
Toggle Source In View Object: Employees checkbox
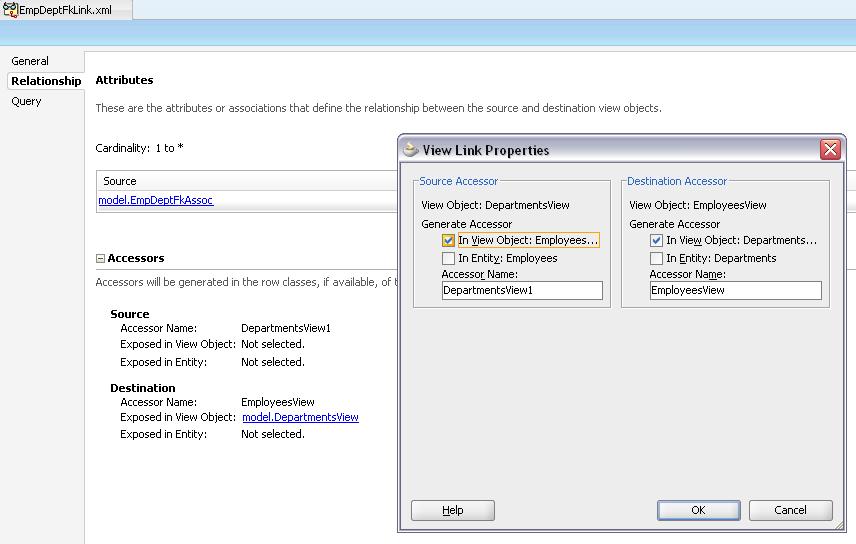(448, 240)
